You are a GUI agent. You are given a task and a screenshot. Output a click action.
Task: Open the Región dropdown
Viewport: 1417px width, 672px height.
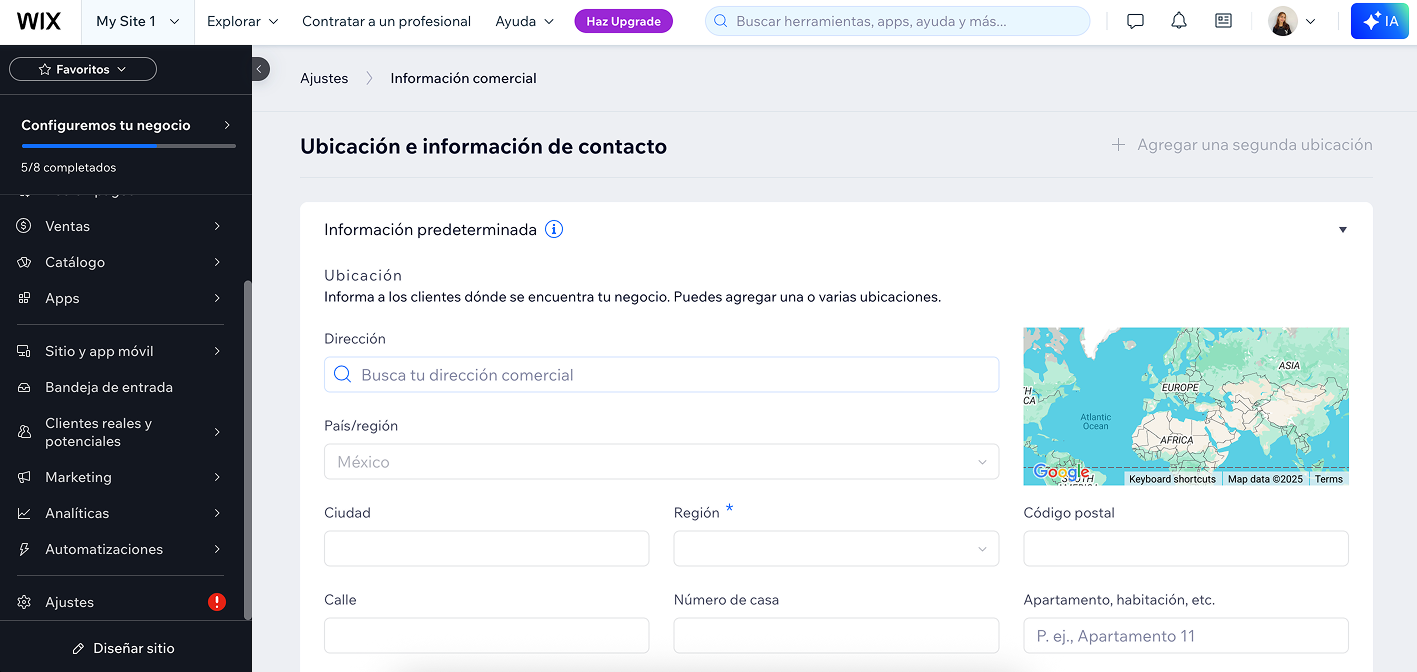(x=836, y=549)
